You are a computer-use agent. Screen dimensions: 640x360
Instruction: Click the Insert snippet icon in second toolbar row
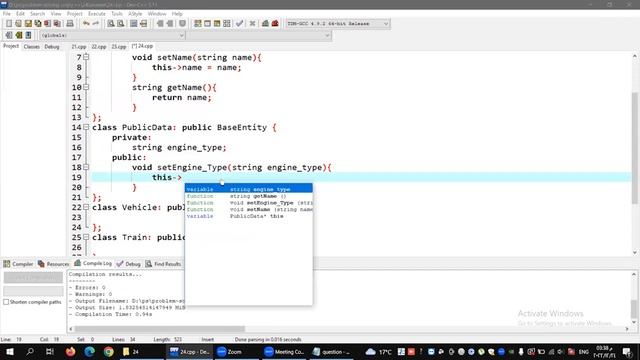[x=9, y=36]
